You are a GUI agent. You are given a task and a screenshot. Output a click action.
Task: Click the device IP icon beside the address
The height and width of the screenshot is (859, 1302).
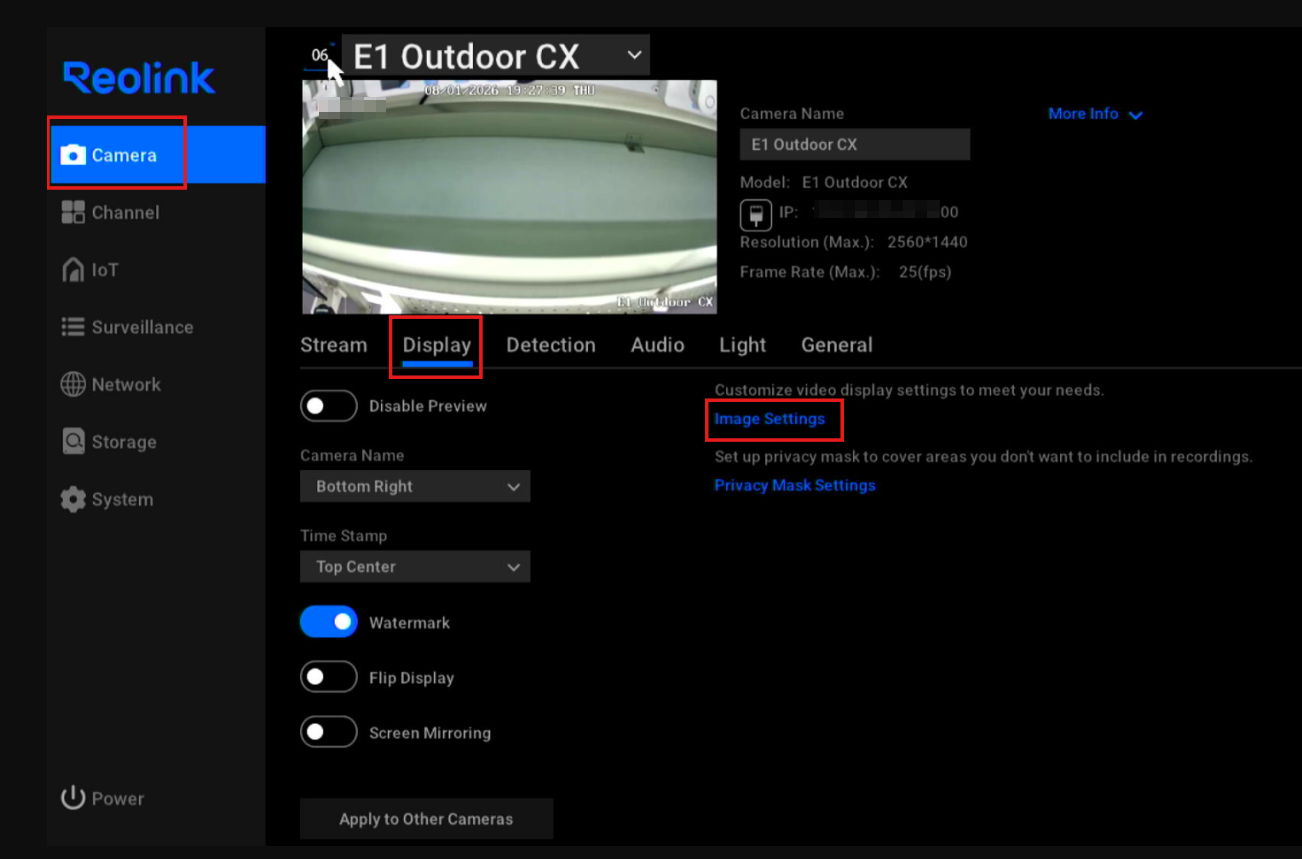(x=756, y=214)
